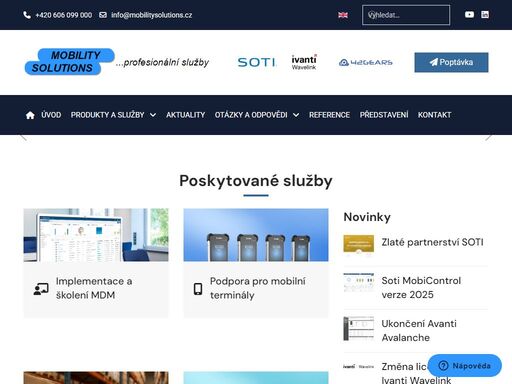Open the Ivanti Wavelink logo

pos(304,62)
